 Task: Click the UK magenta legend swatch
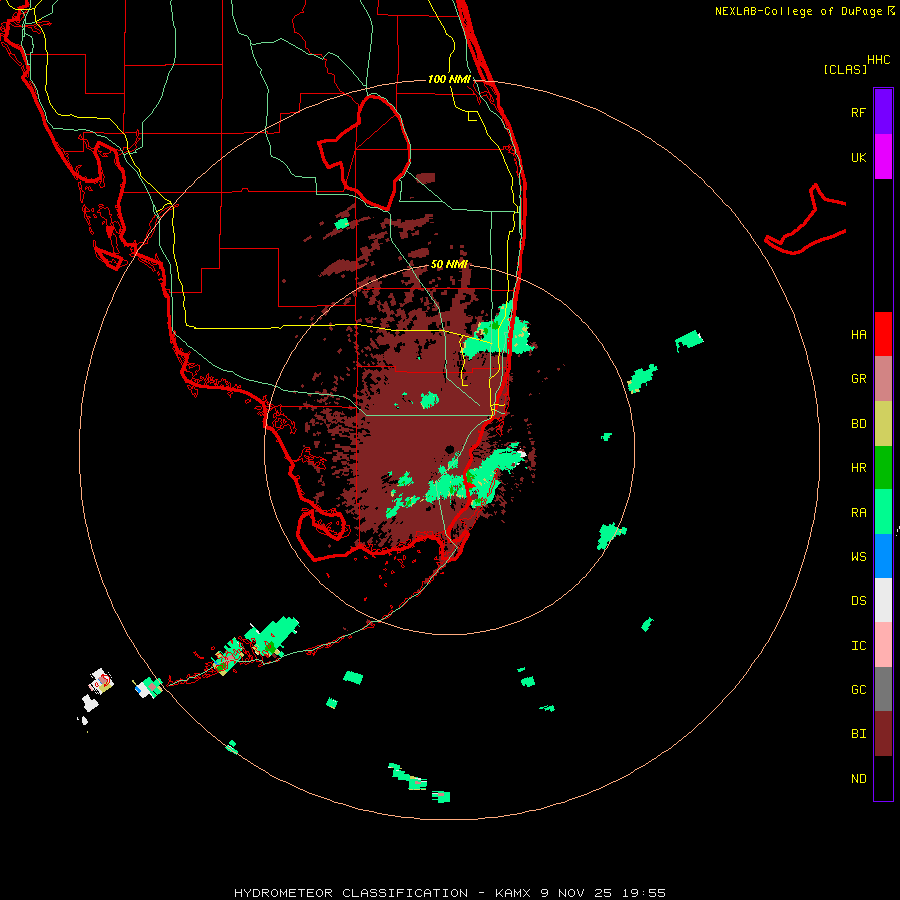(883, 157)
